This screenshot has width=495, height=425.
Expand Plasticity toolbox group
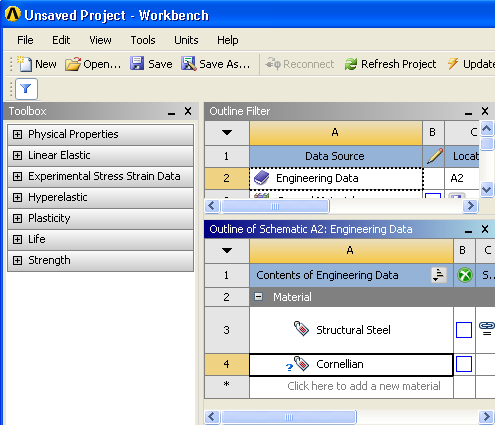coord(17,218)
